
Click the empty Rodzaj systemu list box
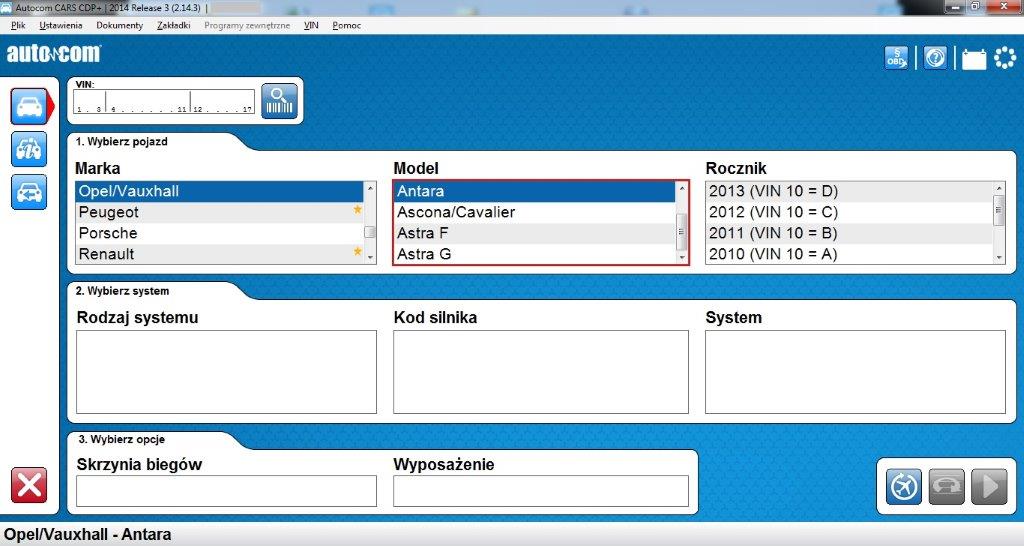click(x=227, y=372)
